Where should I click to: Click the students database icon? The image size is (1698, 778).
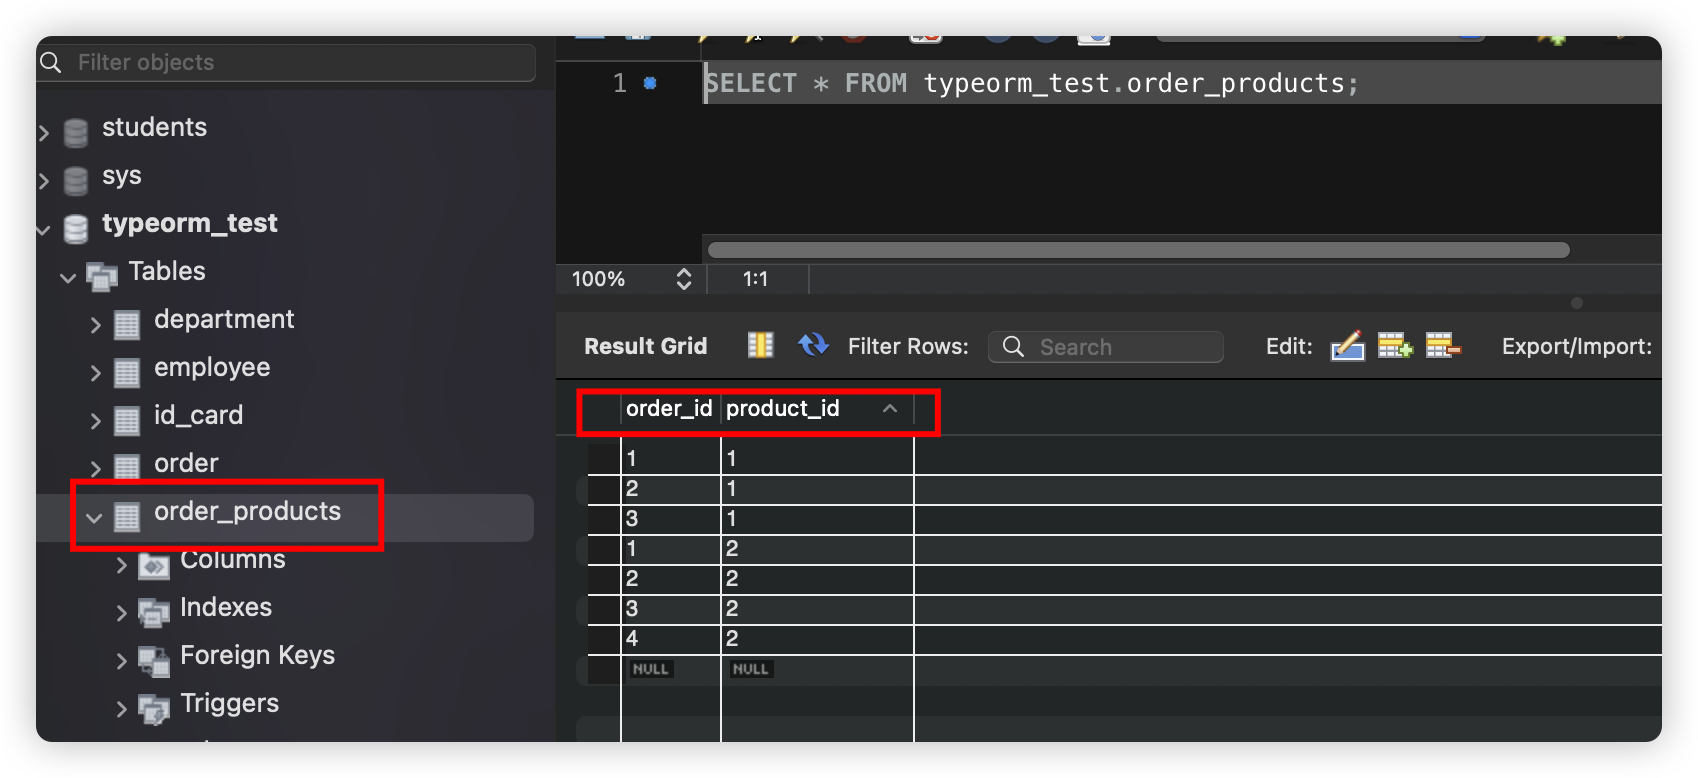tap(76, 132)
